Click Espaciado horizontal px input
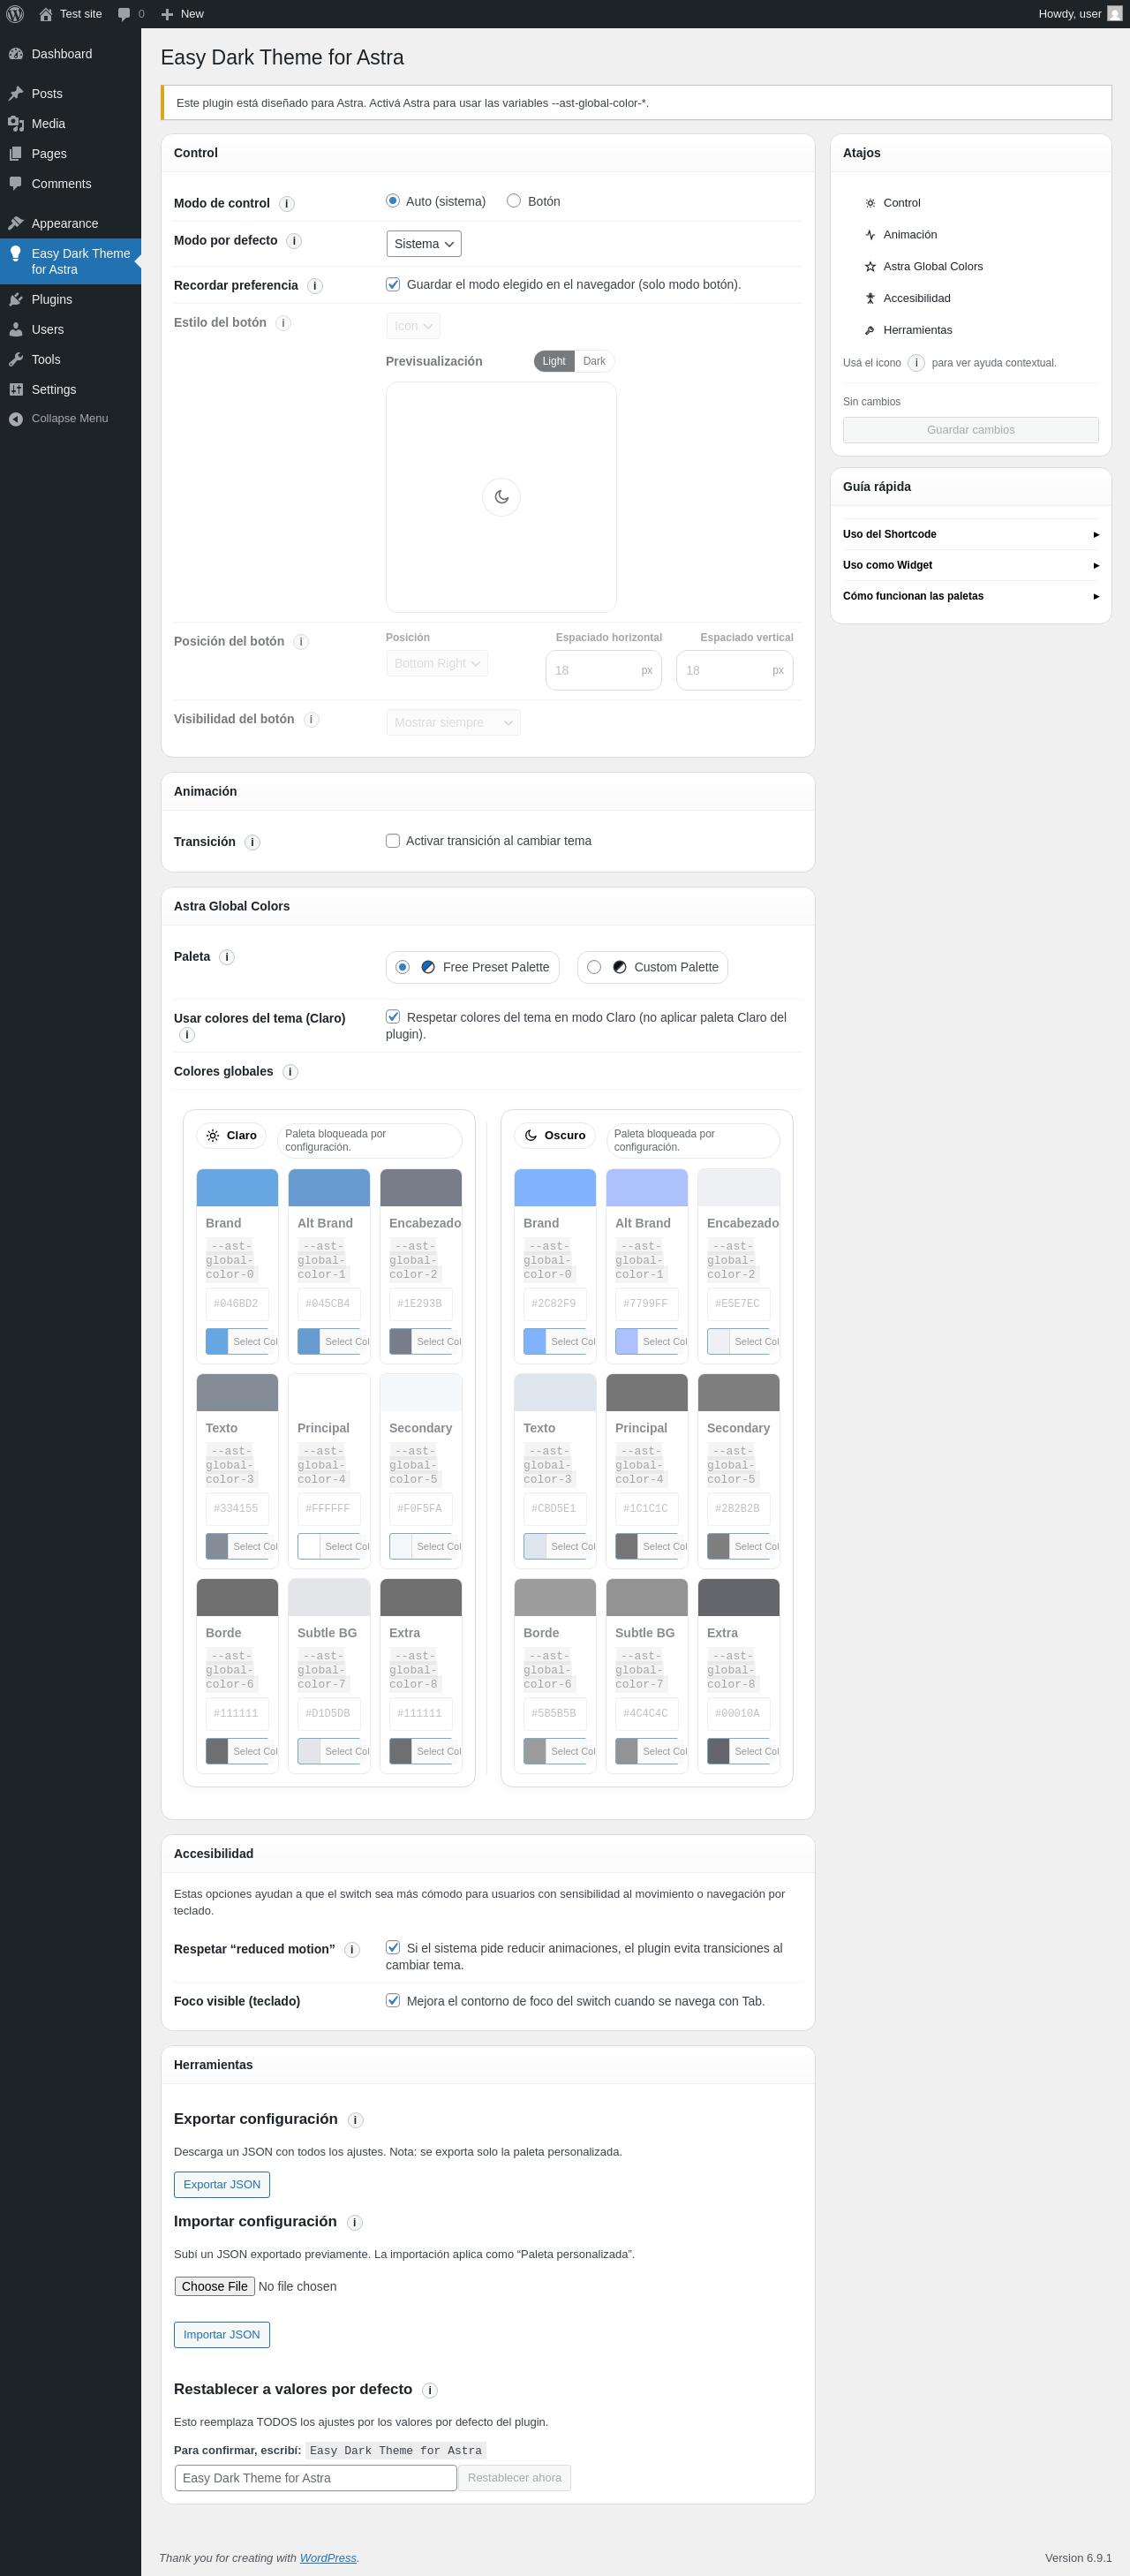This screenshot has height=2576, width=1130. coord(604,670)
